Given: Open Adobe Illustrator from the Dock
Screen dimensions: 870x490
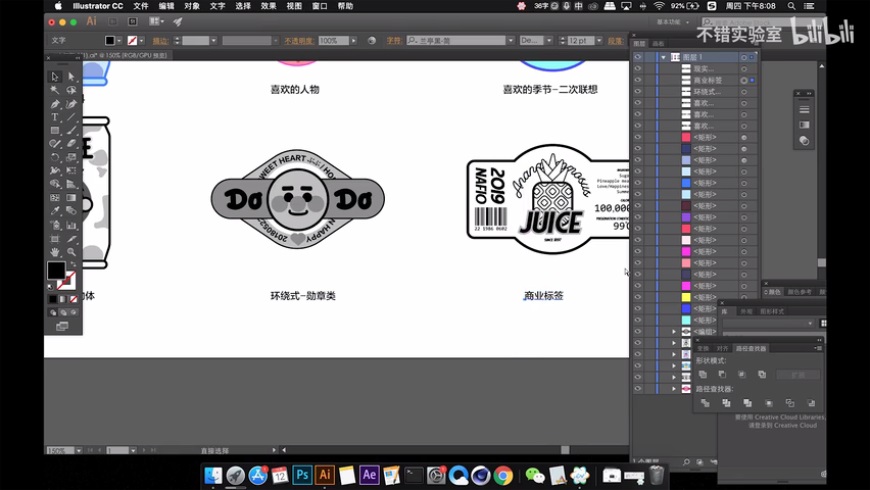Looking at the screenshot, I should pos(325,475).
